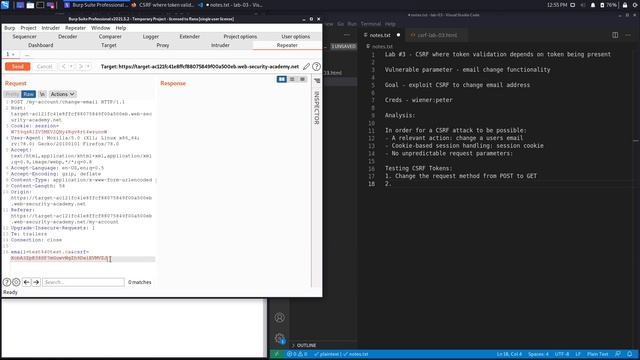The image size is (640, 360).
Task: Switch to Burp Suite Professional in taskbar
Action: click(x=97, y=5)
